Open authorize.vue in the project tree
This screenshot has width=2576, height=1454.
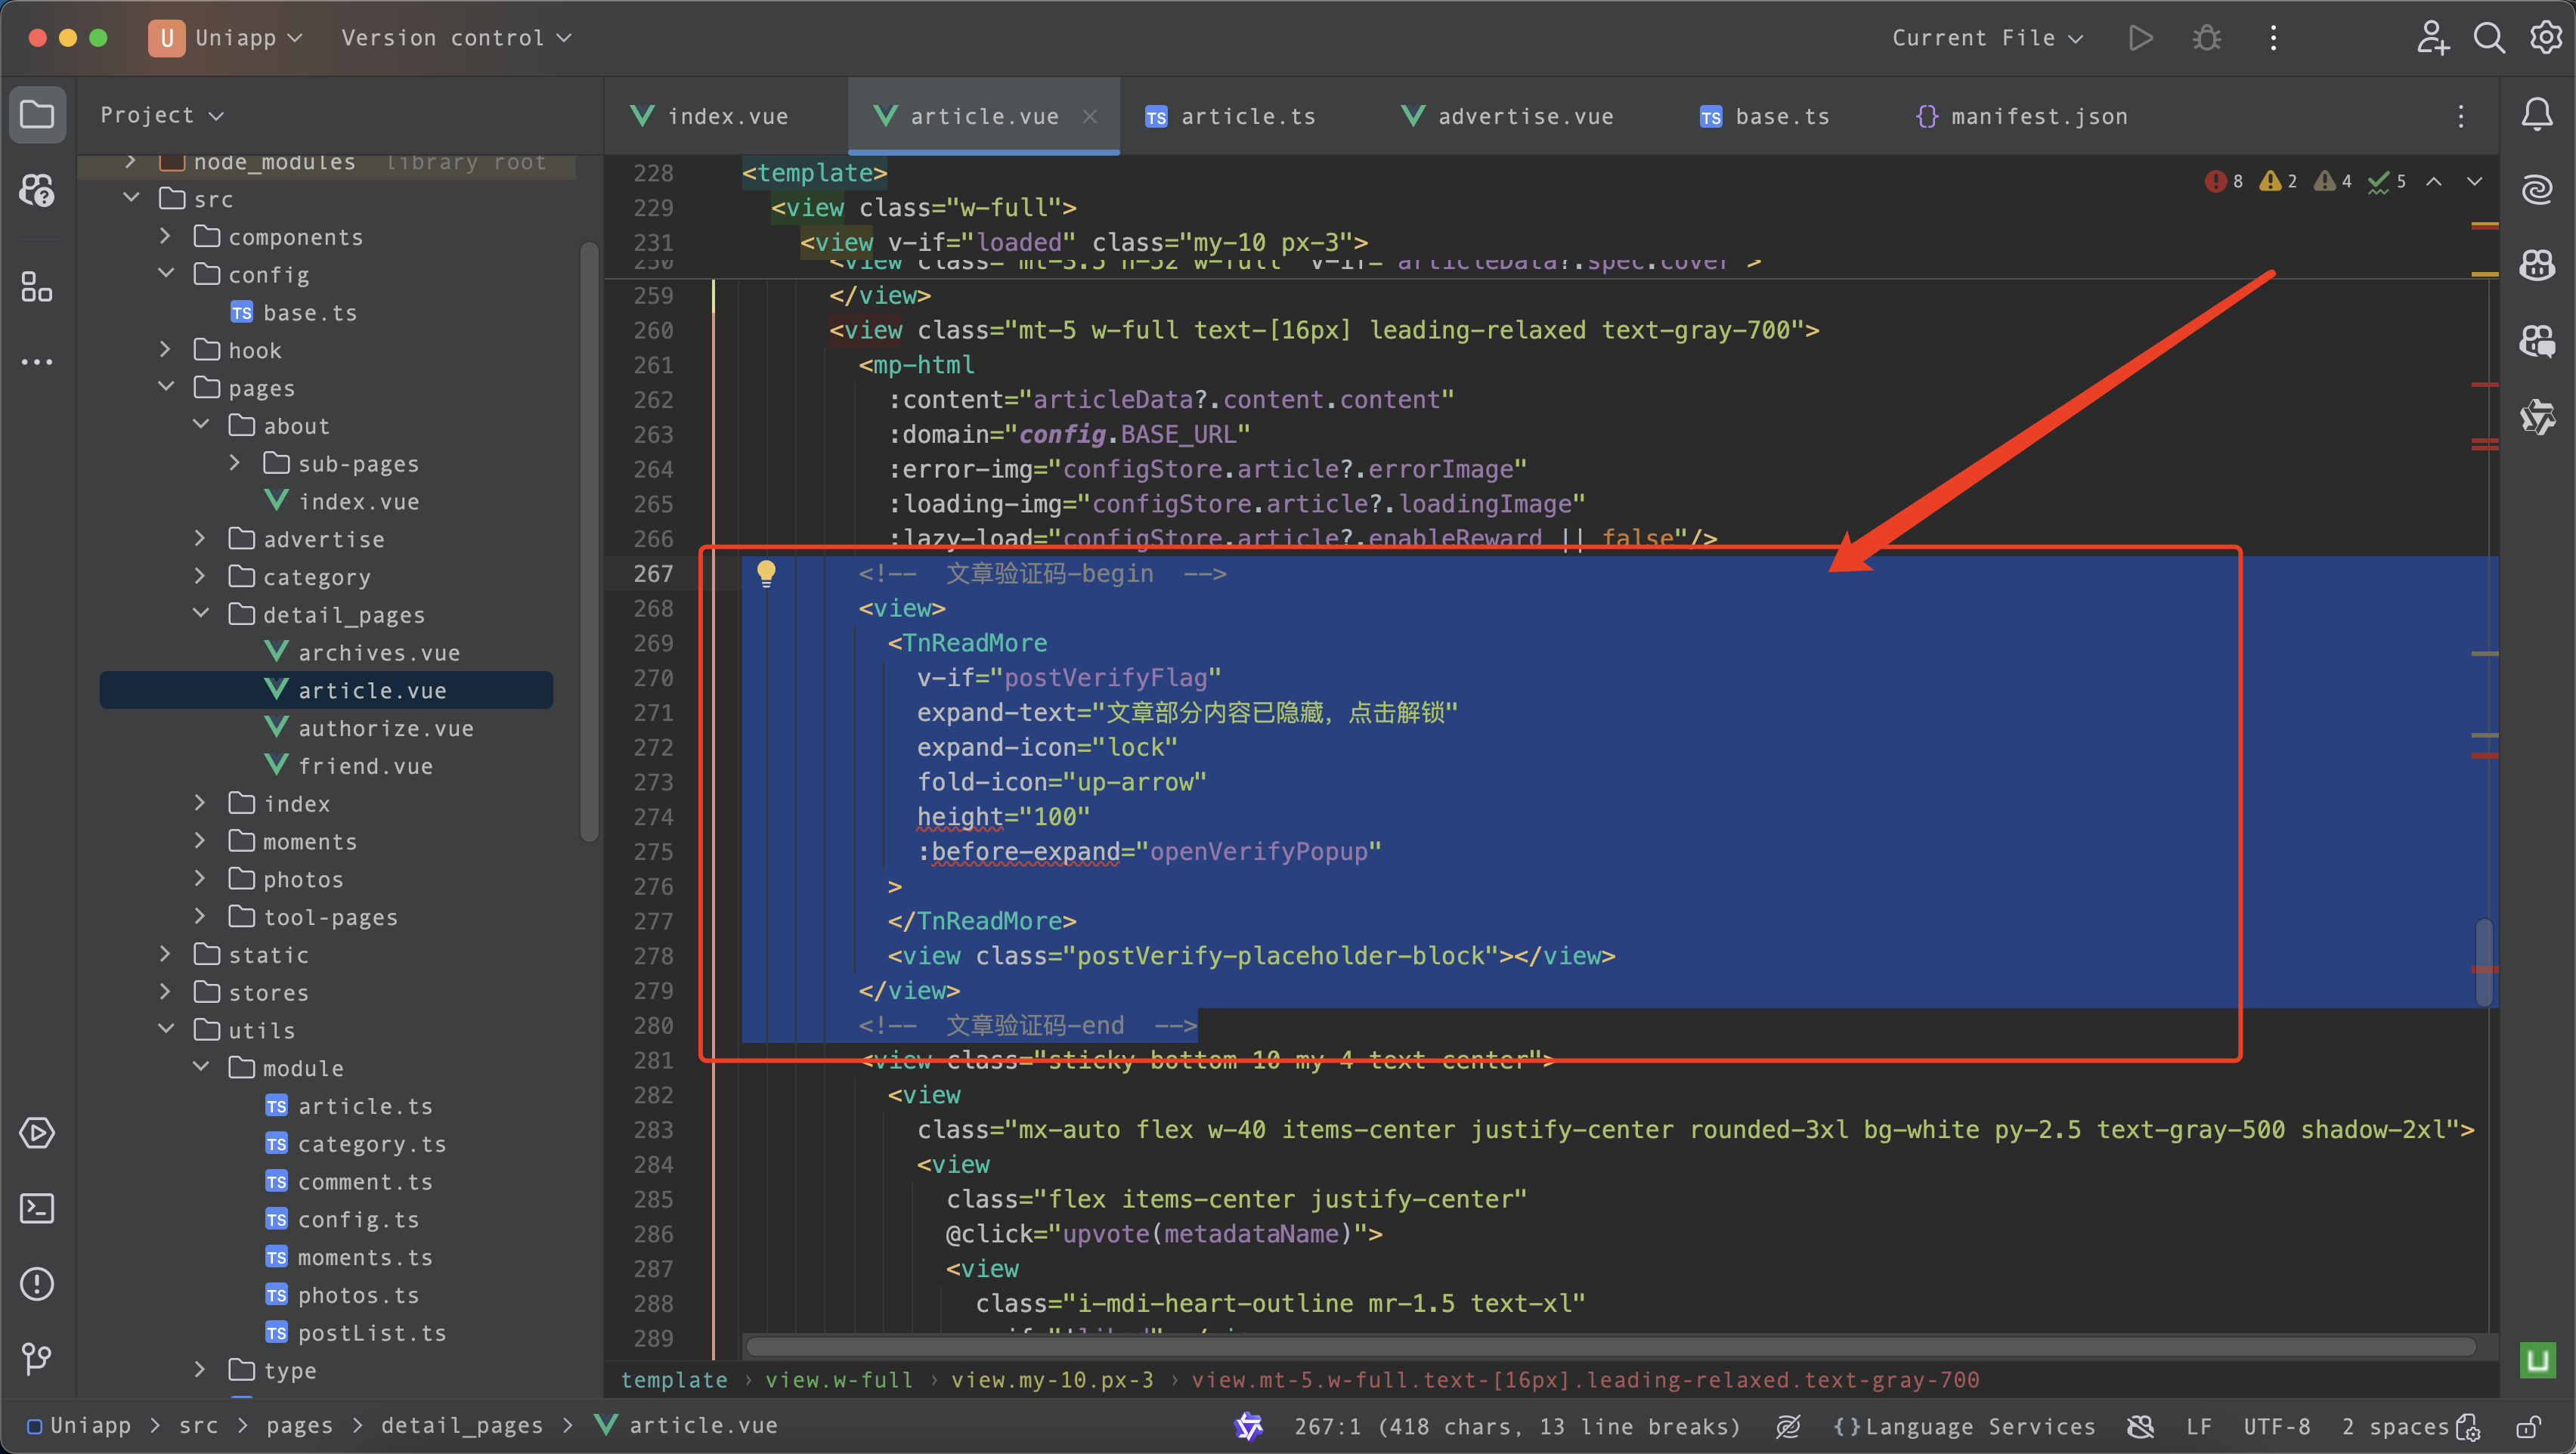point(385,728)
